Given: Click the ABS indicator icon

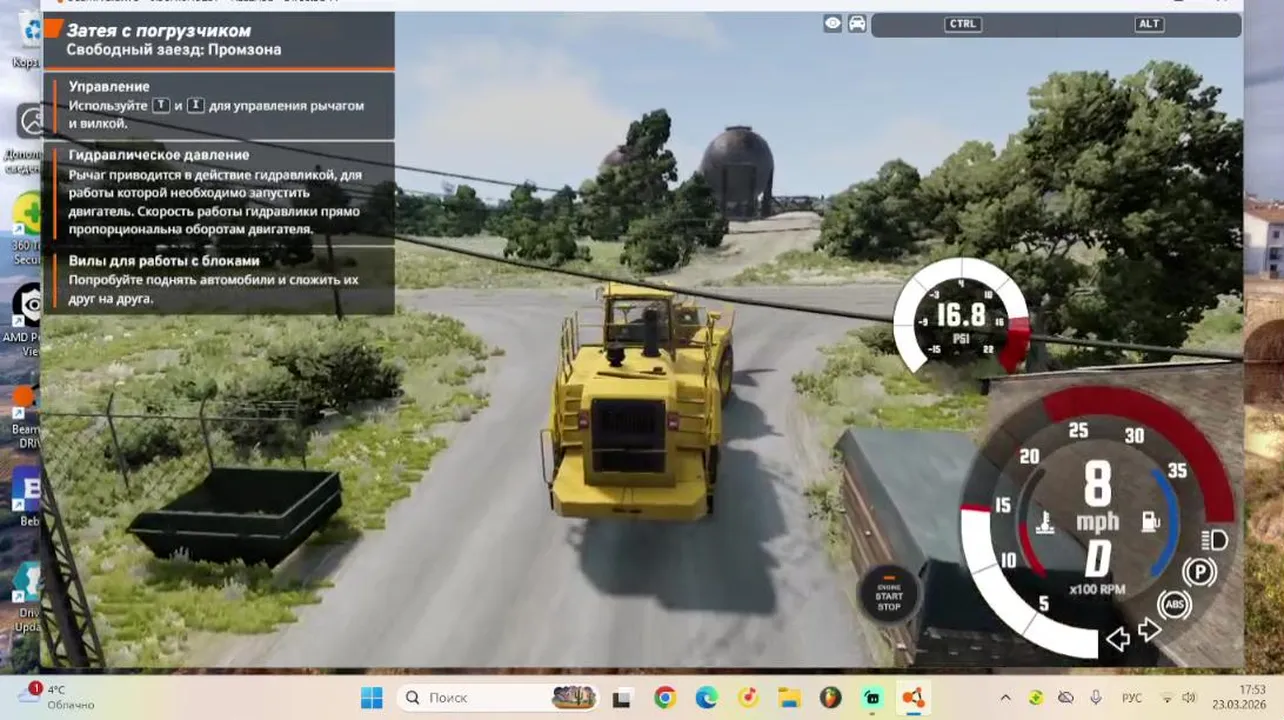Looking at the screenshot, I should tap(1175, 605).
